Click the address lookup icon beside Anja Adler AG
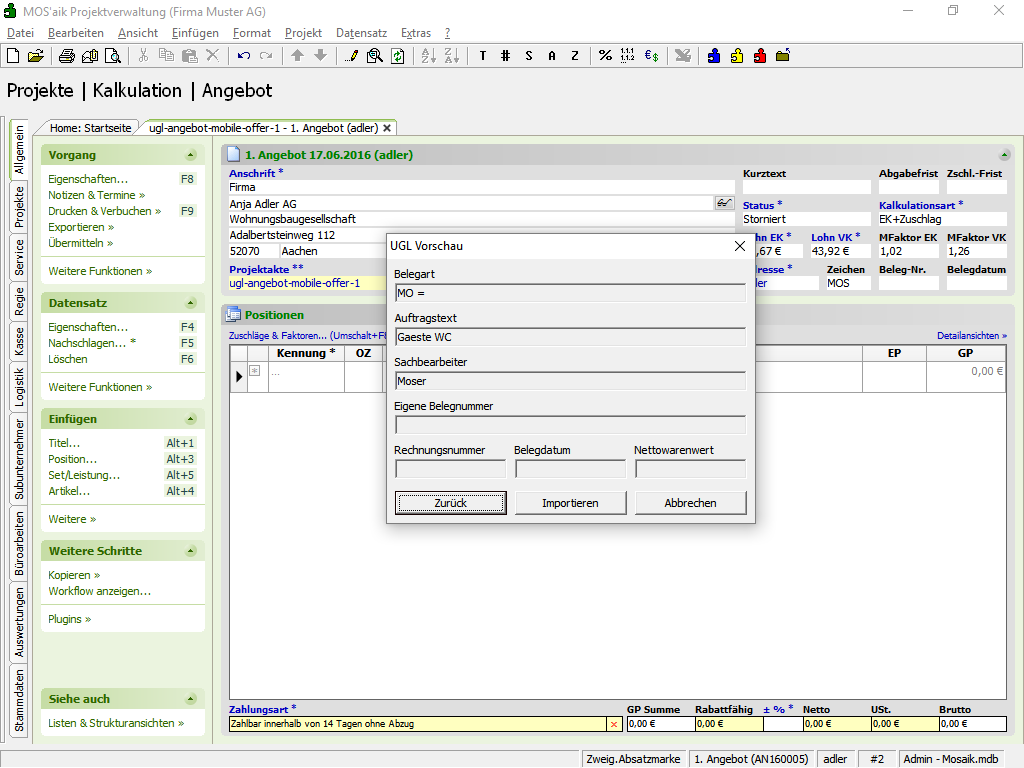This screenshot has height=768, width=1024. [x=724, y=203]
